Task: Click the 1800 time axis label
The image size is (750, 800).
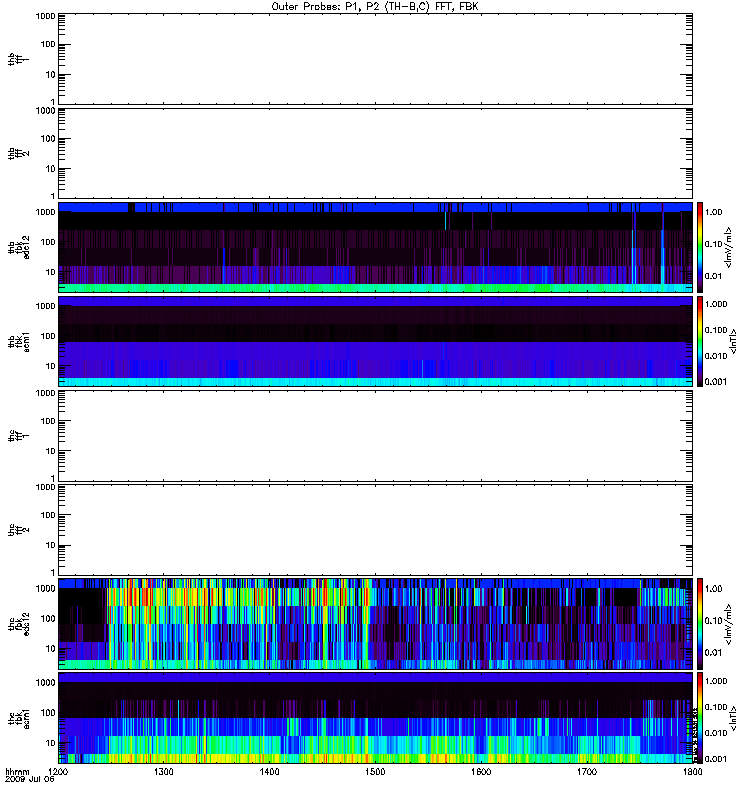Action: 692,772
